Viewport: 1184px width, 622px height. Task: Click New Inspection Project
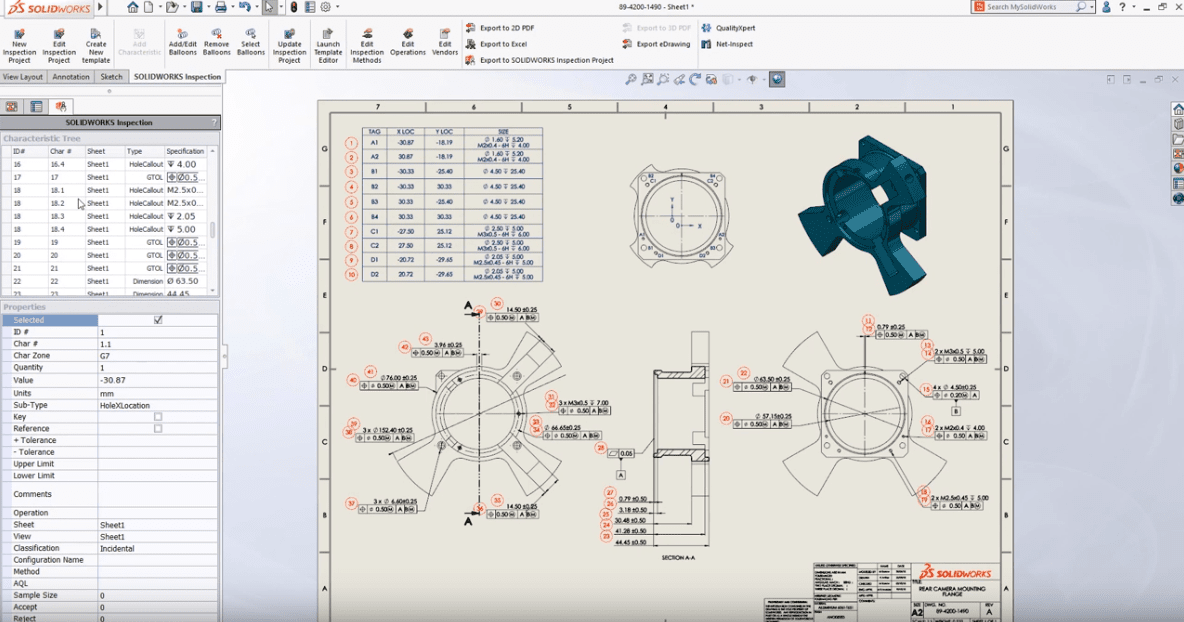19,46
